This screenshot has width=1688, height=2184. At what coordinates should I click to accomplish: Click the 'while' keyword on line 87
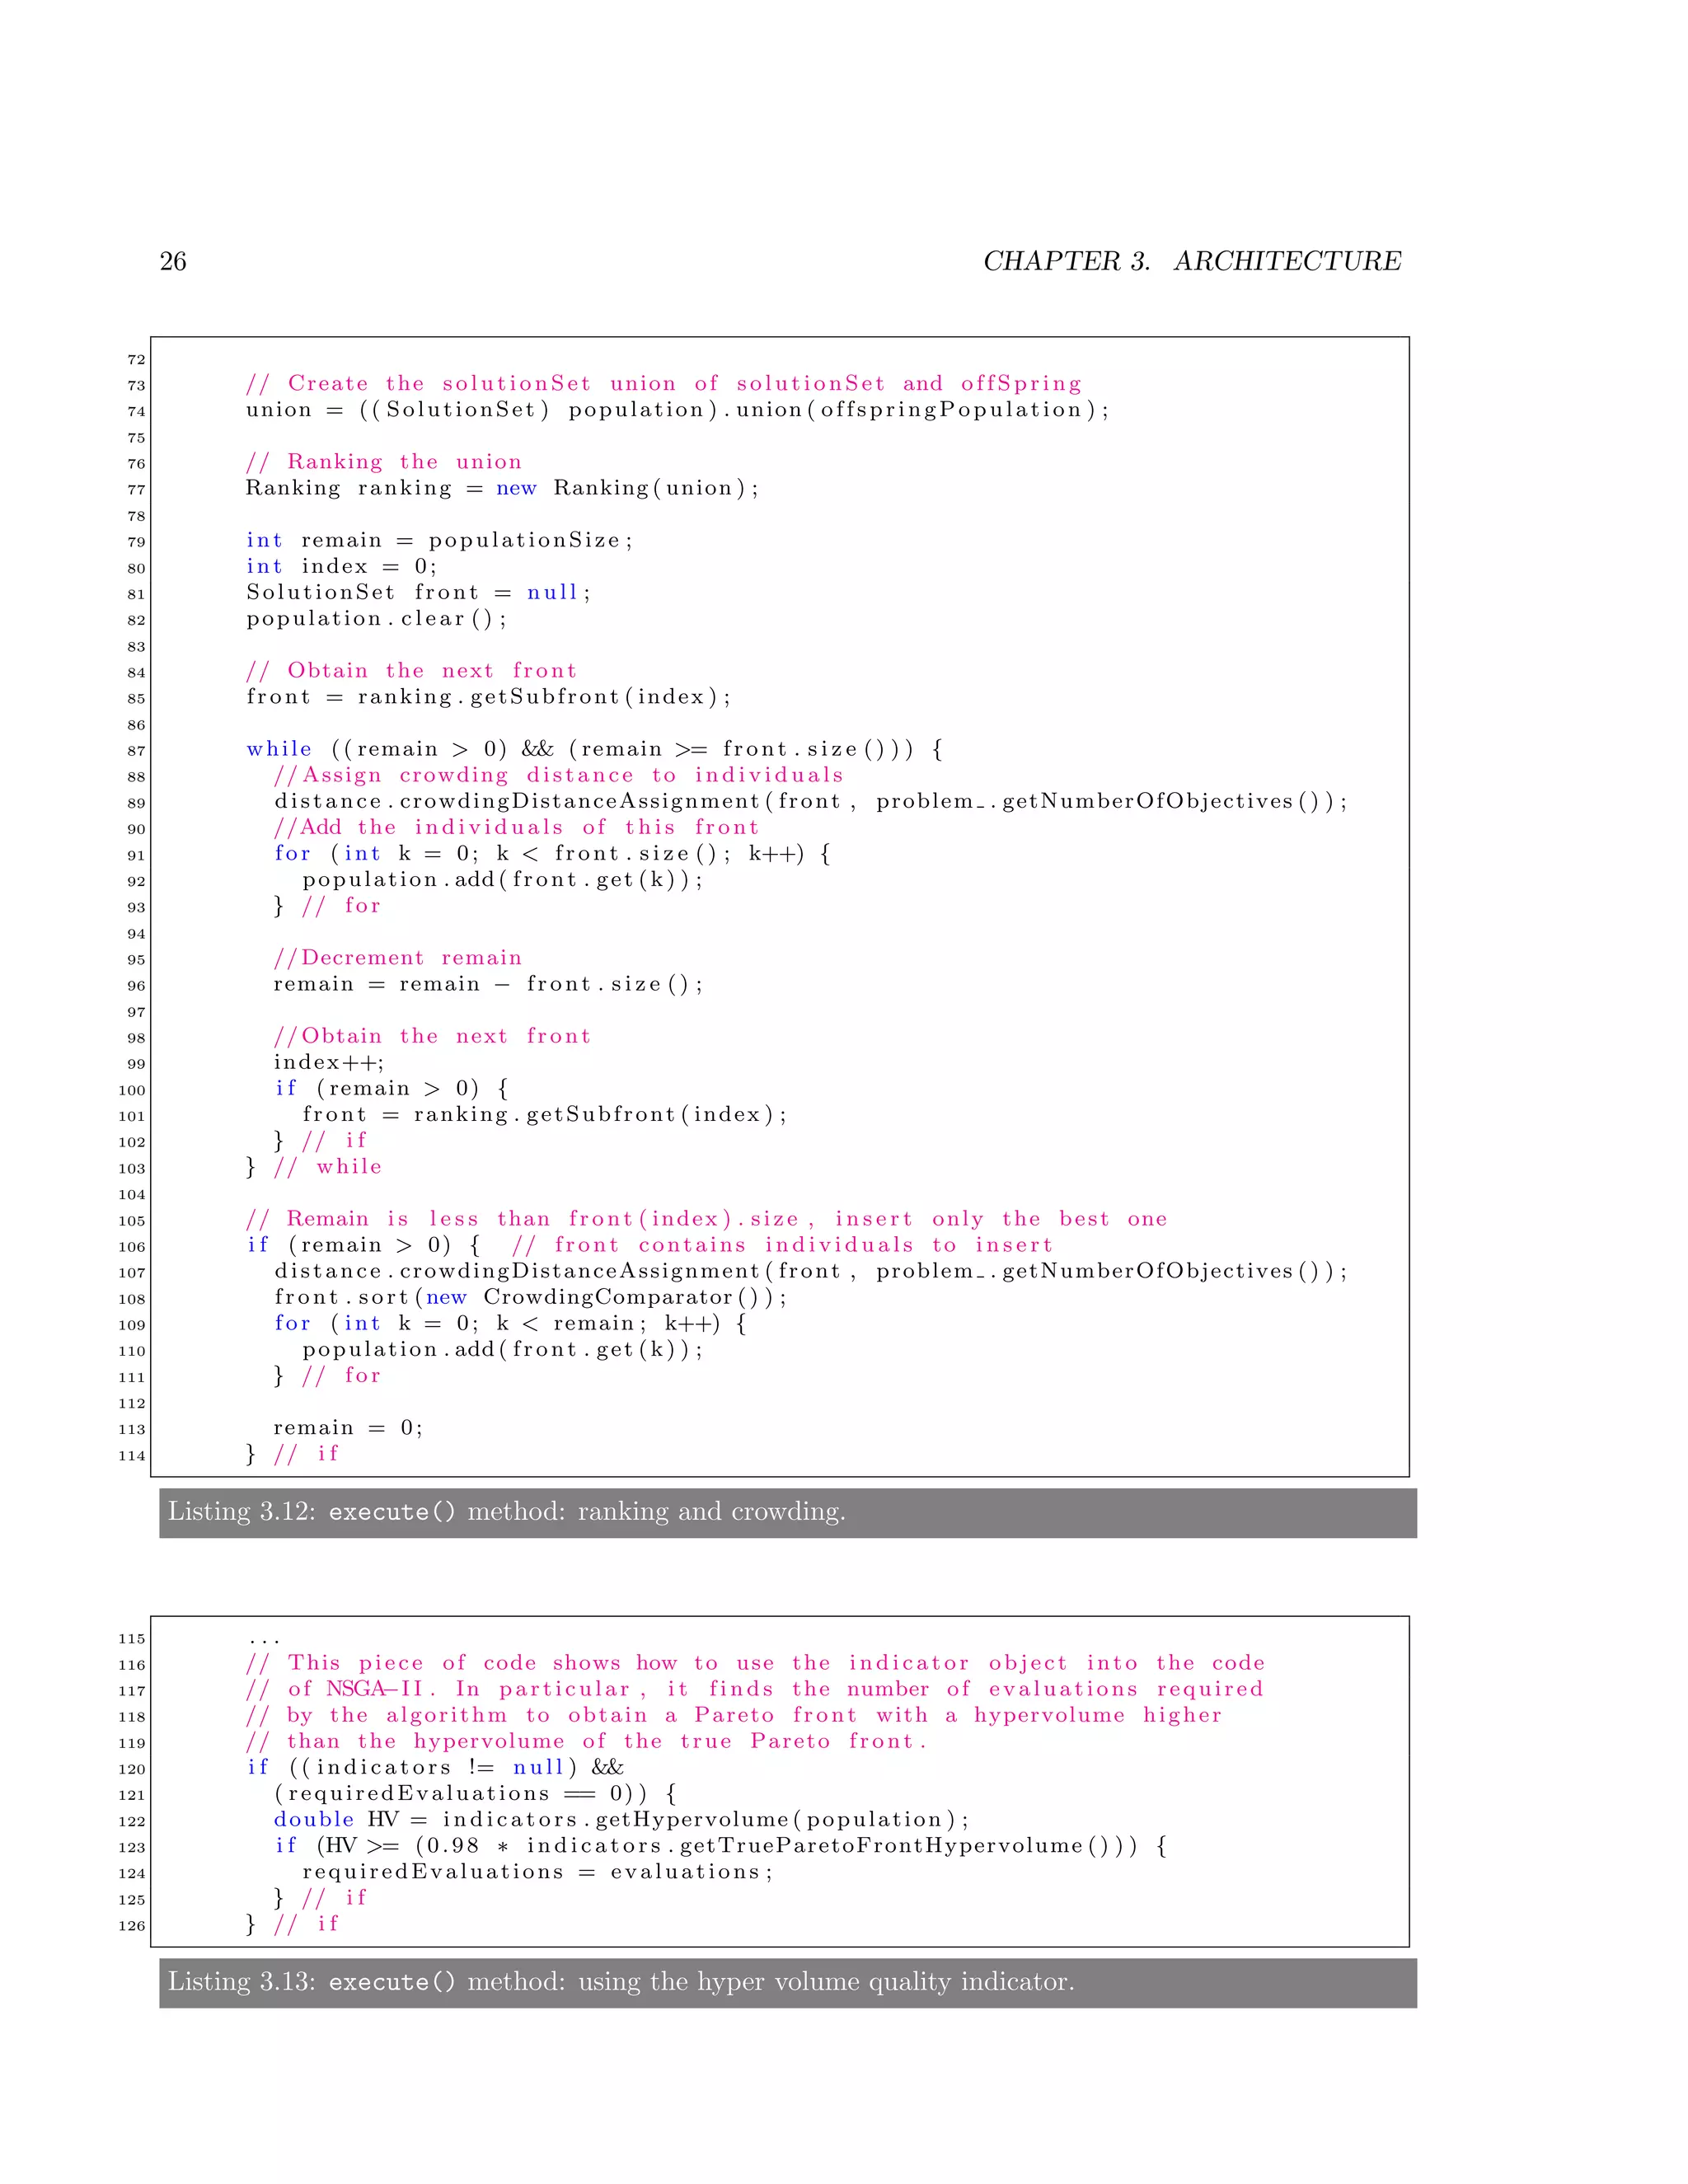tap(279, 749)
